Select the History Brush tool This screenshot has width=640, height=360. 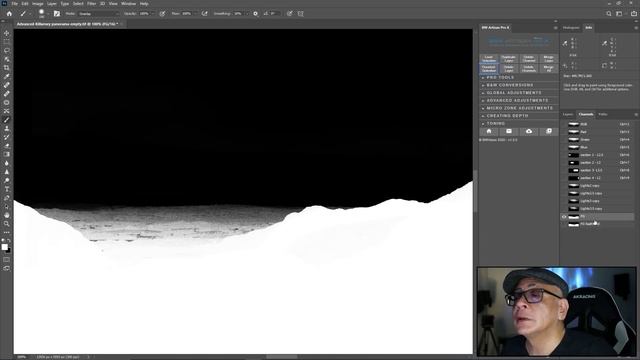coord(7,137)
